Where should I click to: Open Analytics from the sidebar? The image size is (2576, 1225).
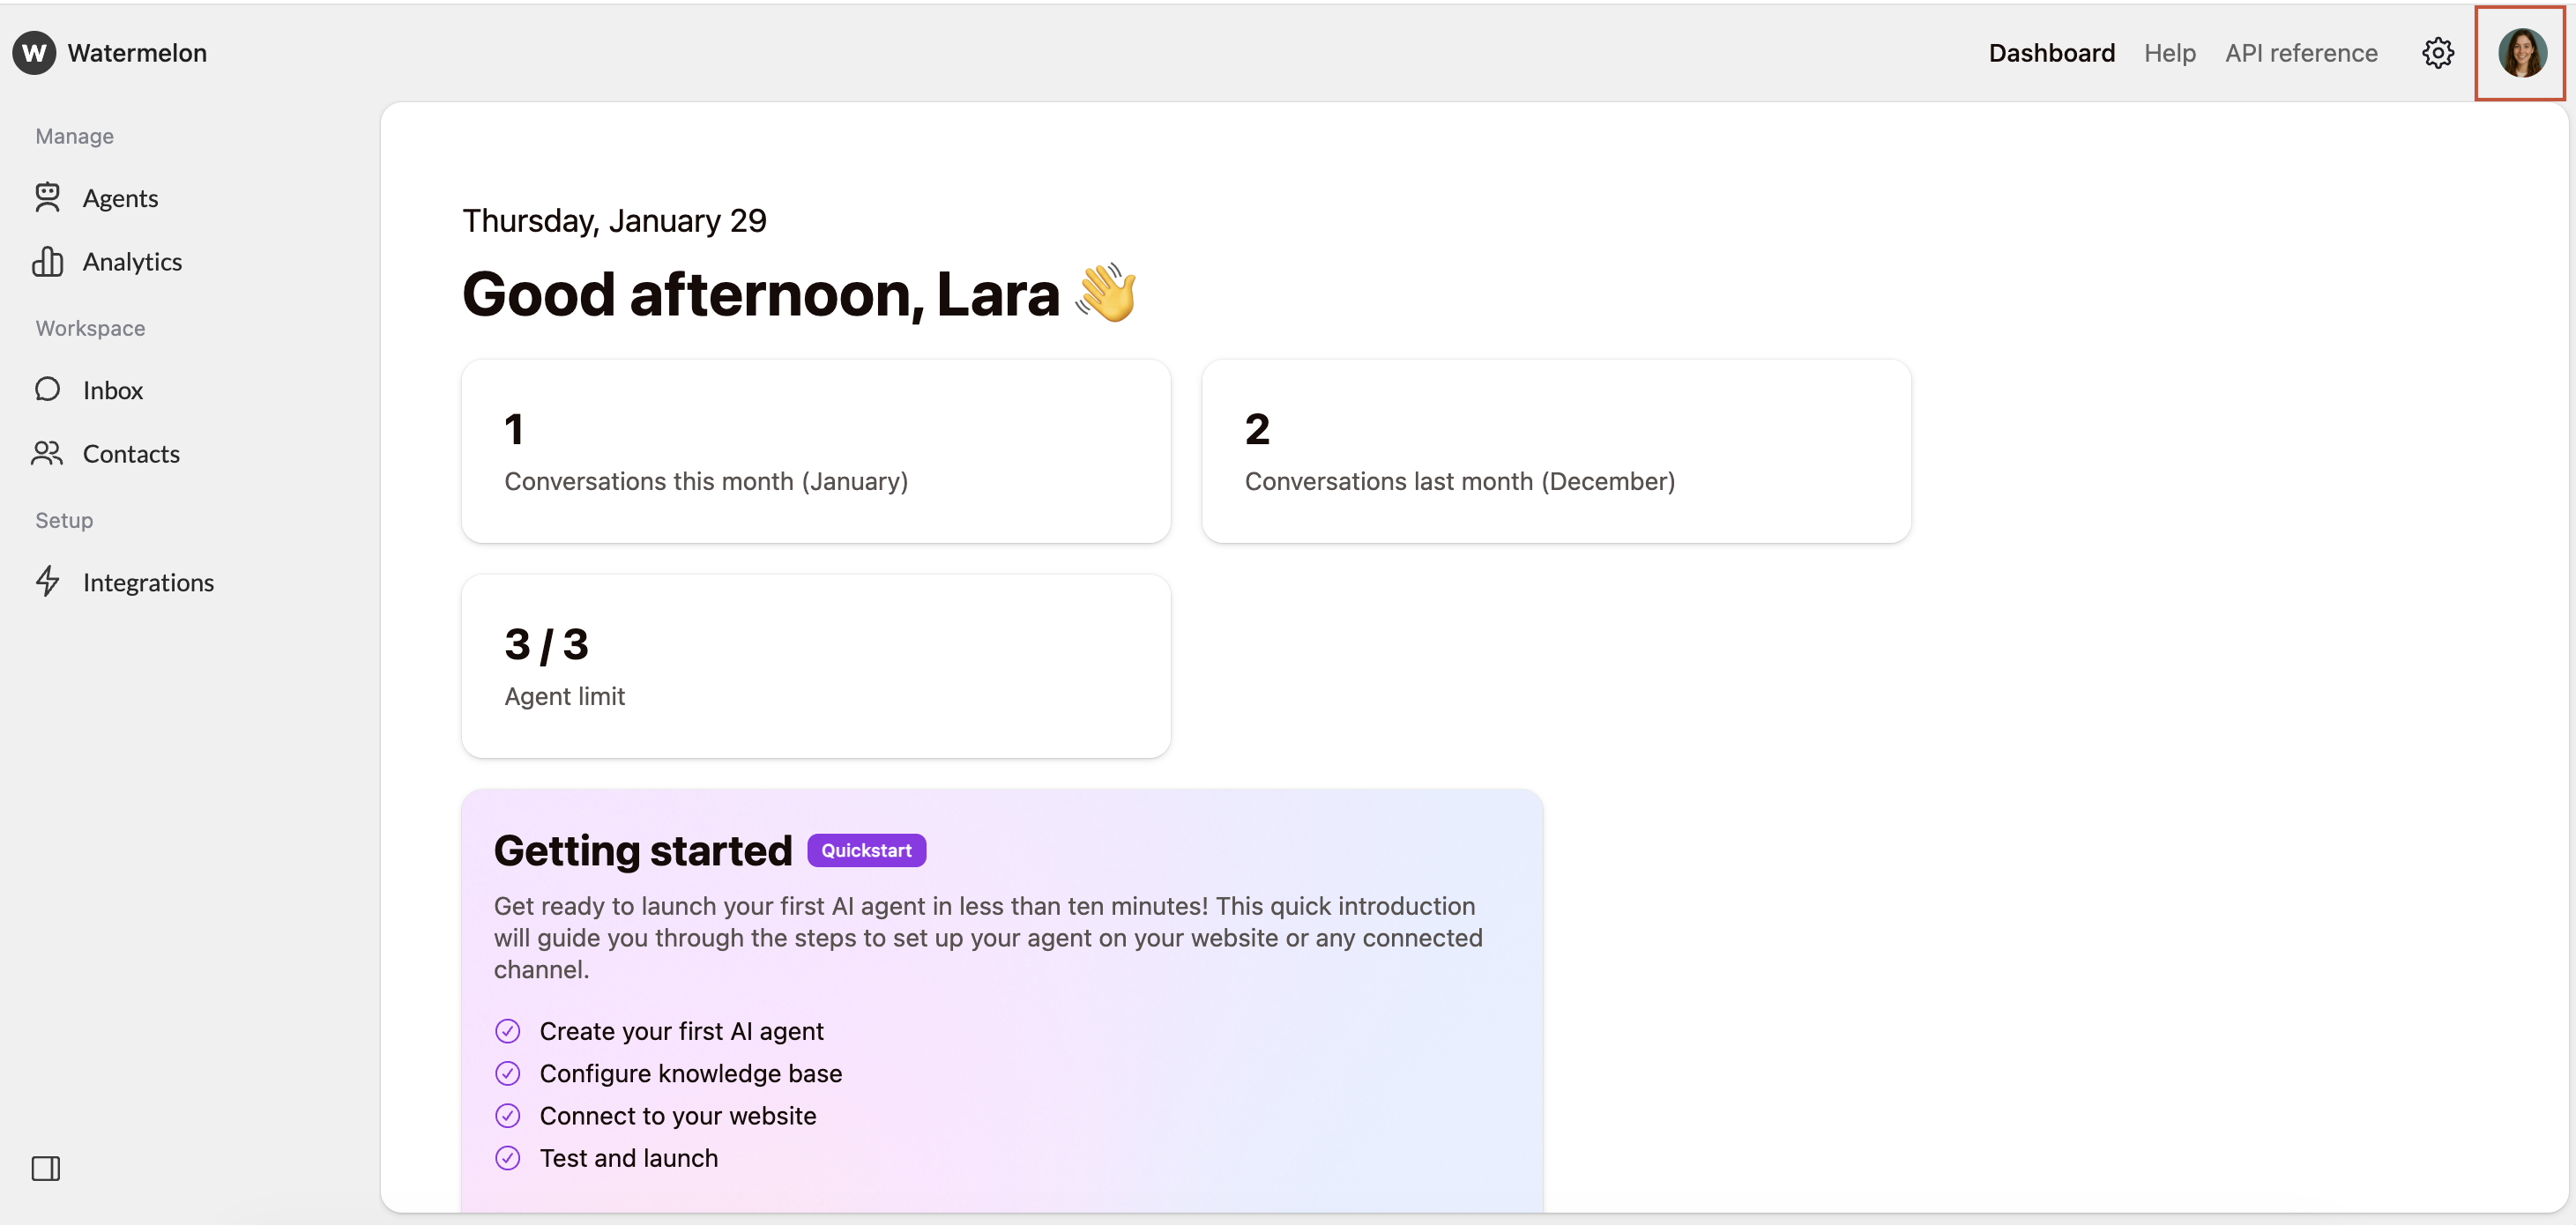pyautogui.click(x=133, y=261)
